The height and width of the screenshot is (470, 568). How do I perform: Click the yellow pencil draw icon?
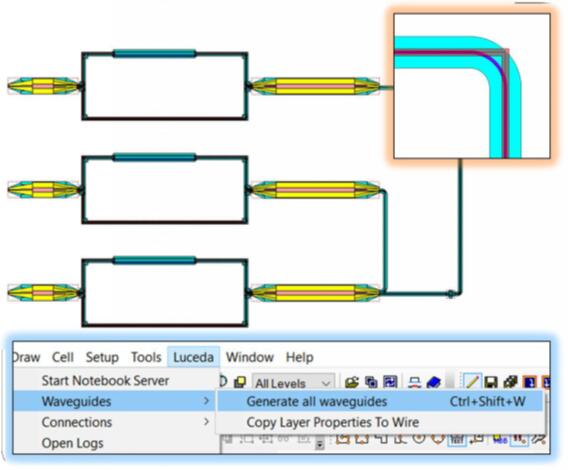[472, 381]
